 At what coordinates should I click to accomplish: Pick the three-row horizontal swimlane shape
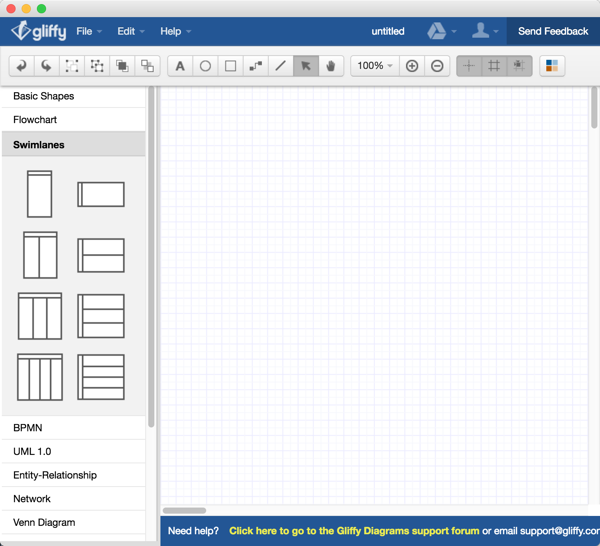tap(101, 316)
